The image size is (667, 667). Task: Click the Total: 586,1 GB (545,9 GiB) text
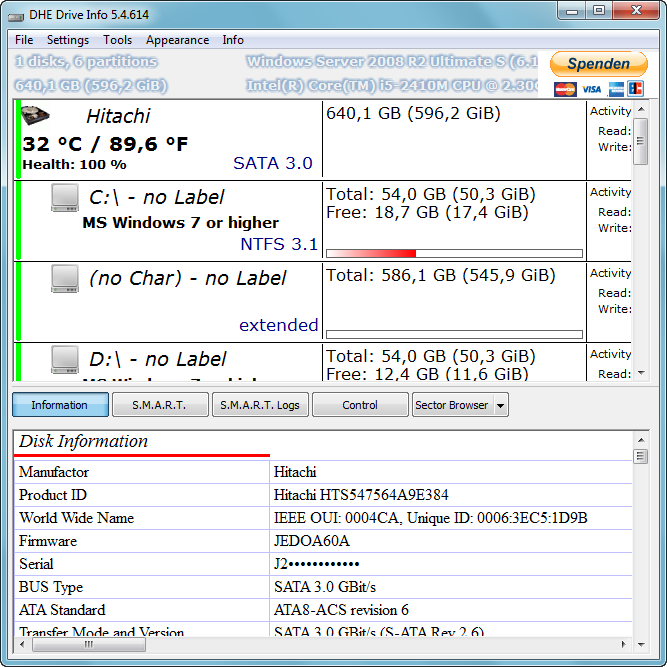(441, 275)
